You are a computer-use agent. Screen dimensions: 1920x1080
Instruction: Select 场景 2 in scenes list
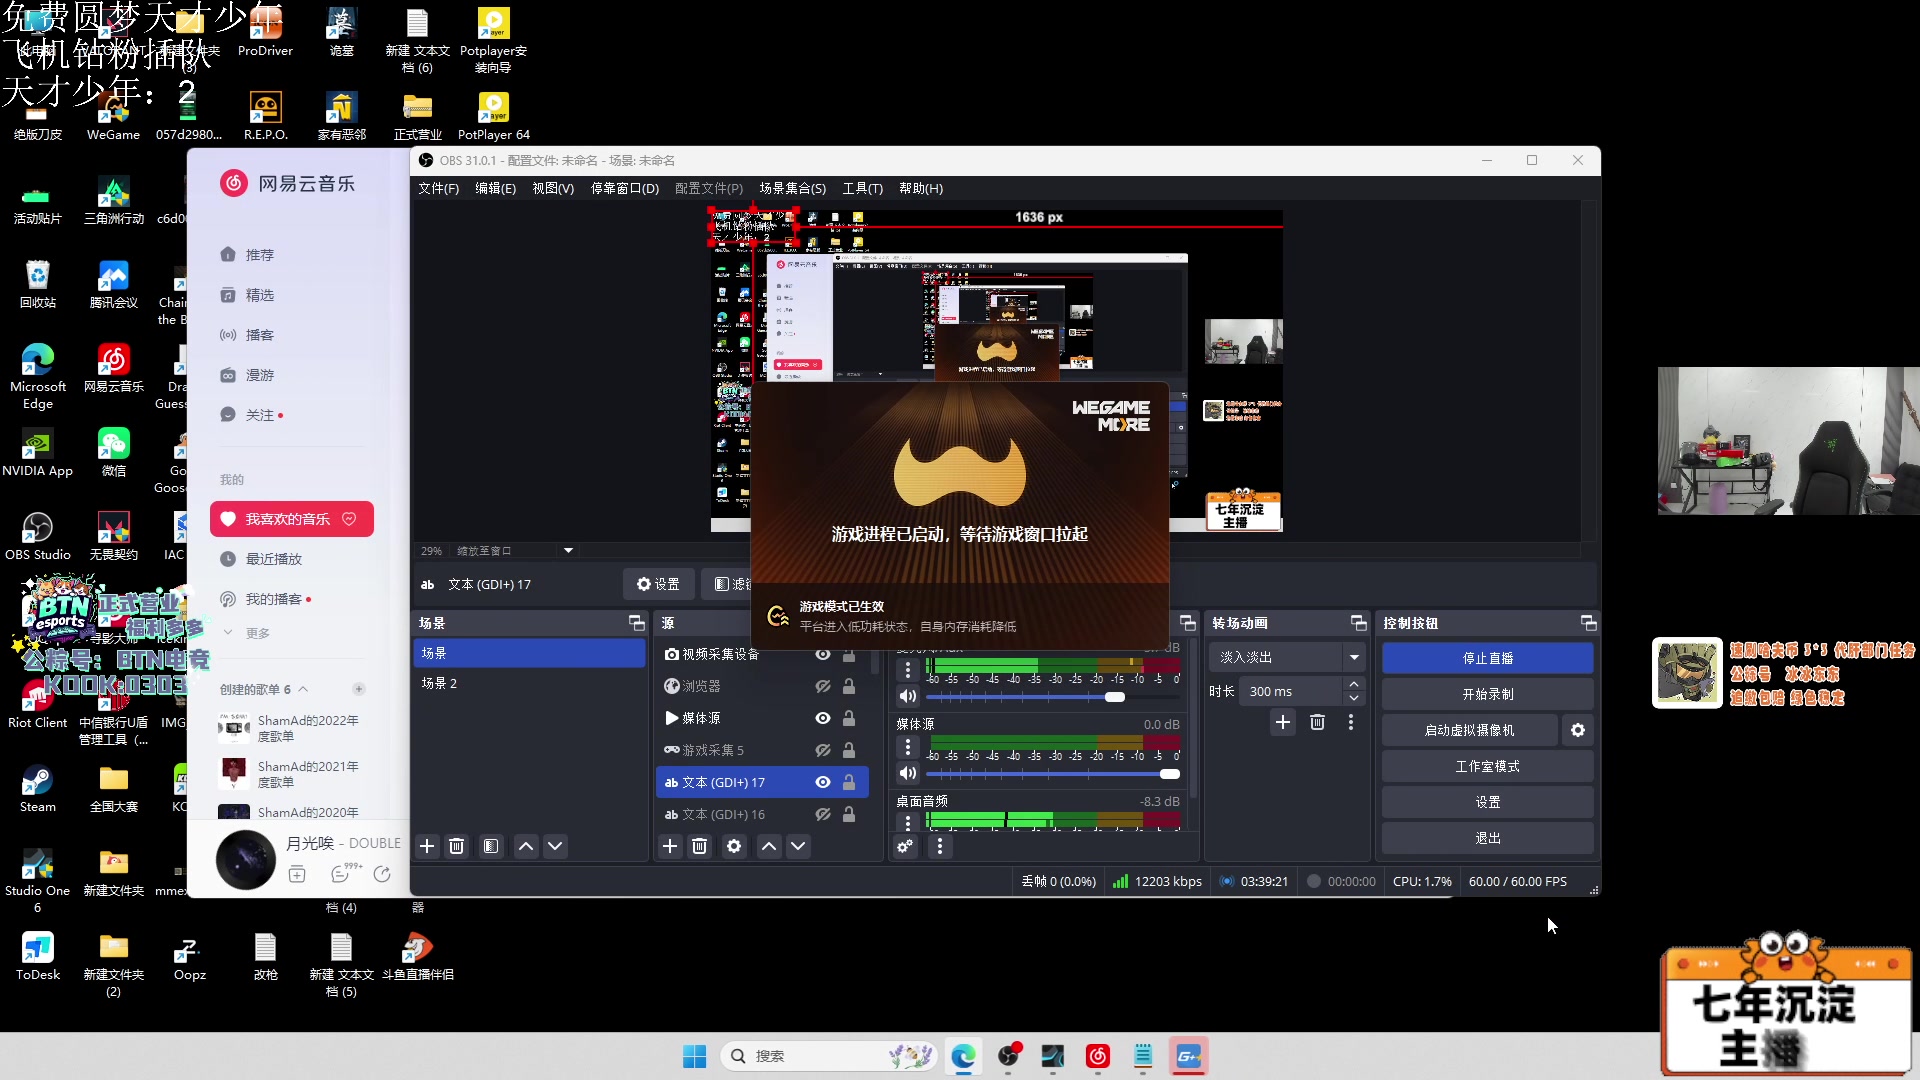529,683
